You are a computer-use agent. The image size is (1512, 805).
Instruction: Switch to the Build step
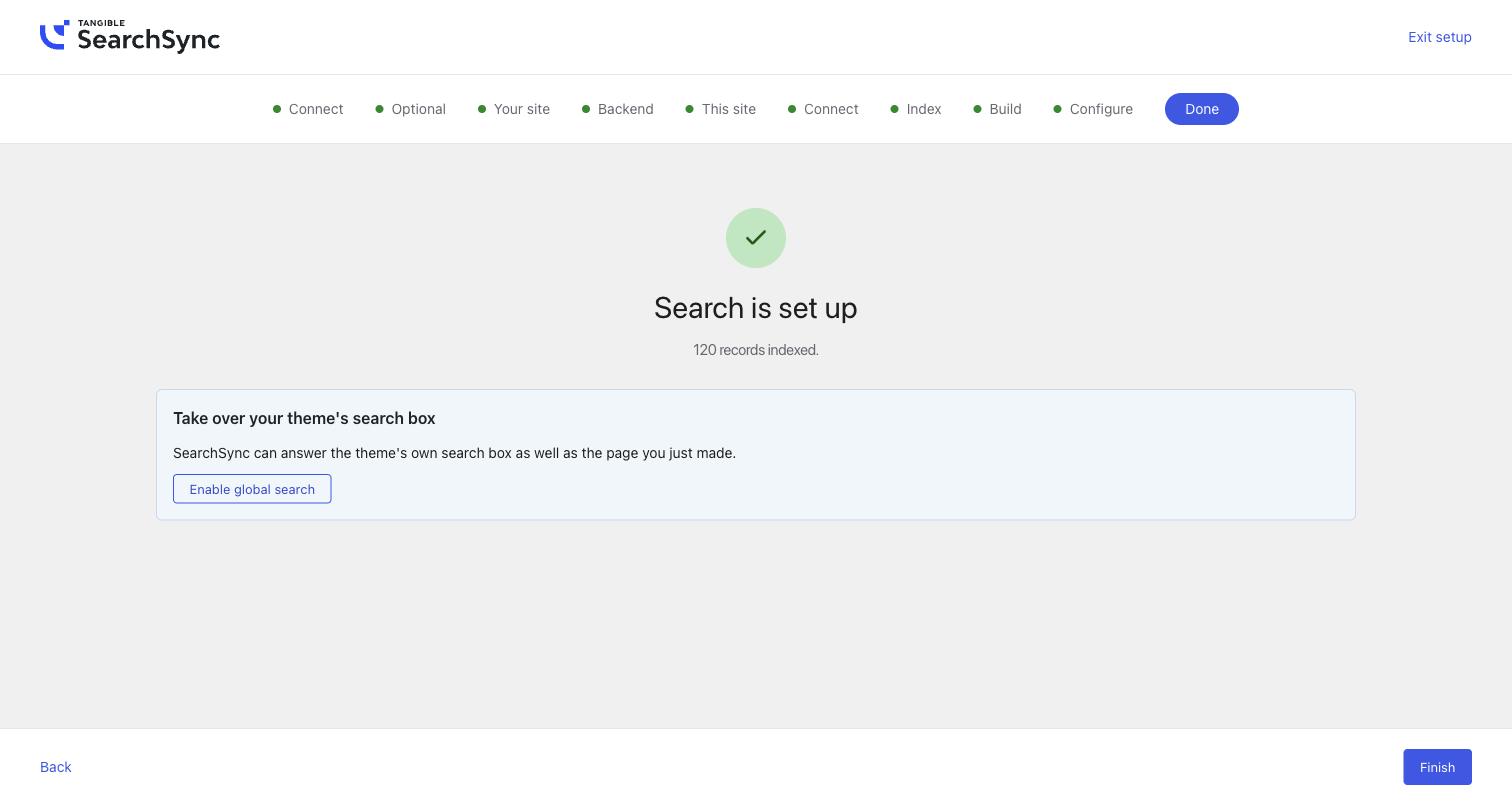(997, 109)
